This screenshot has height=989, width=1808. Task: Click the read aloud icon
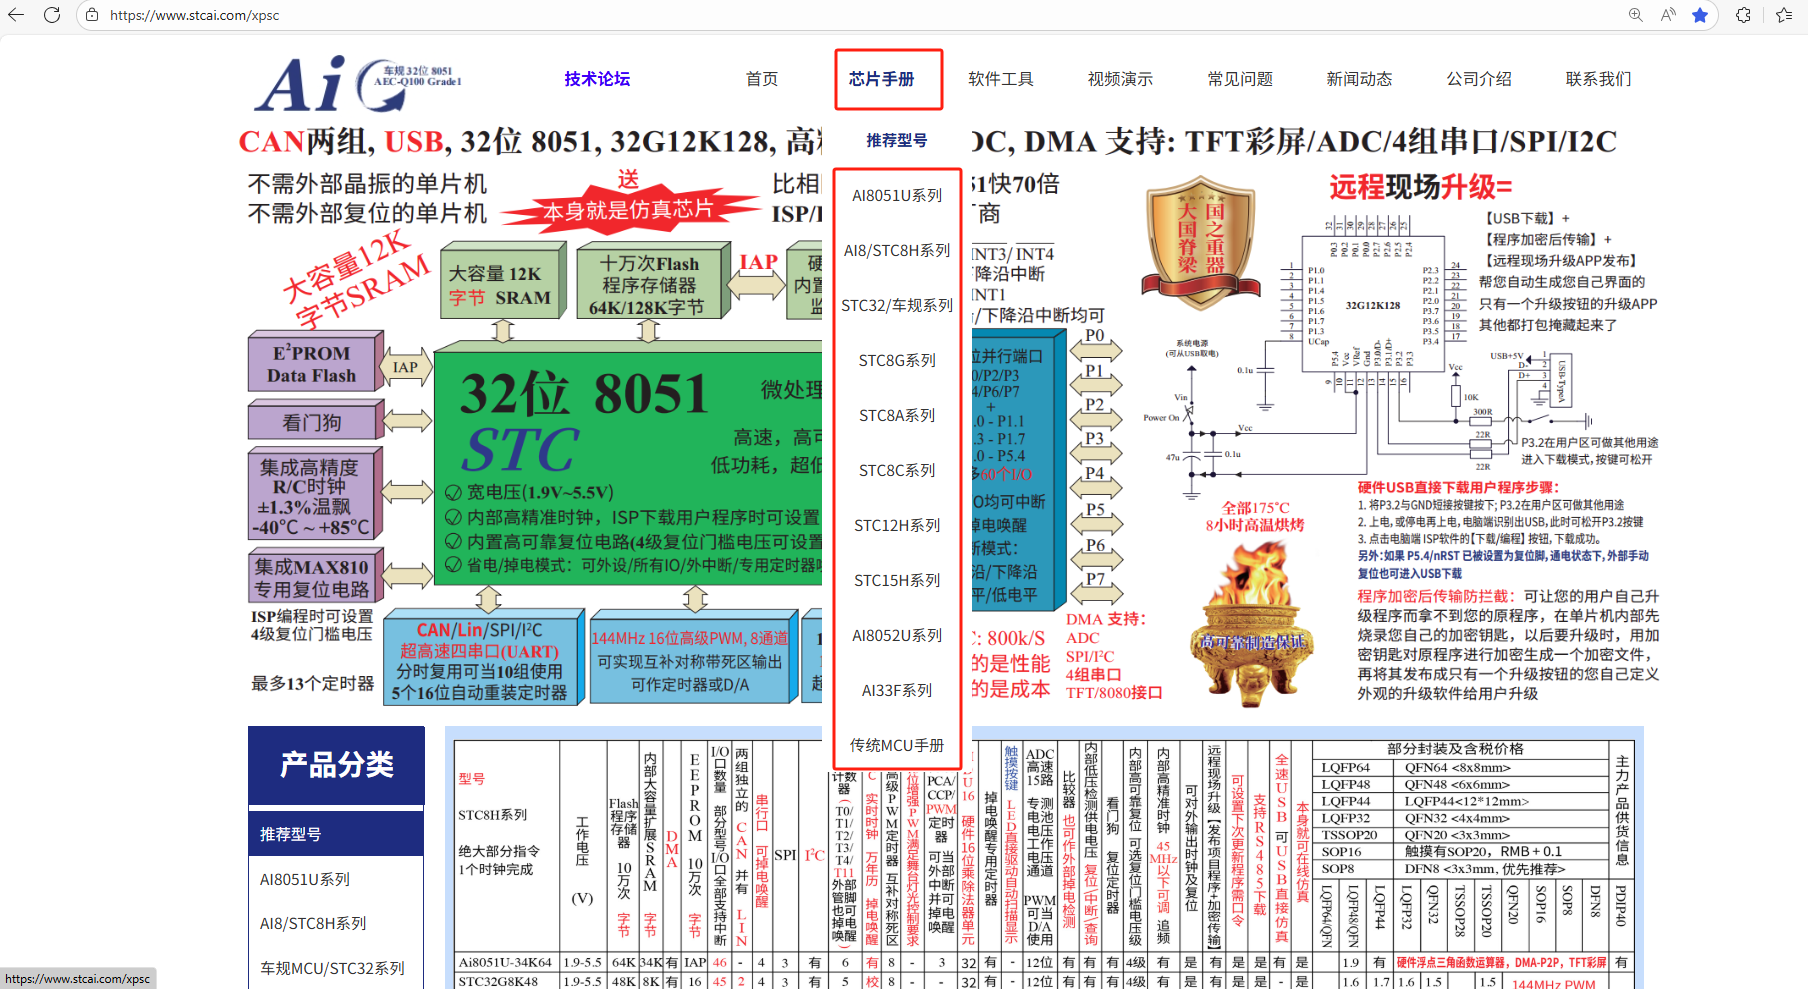coord(1668,15)
